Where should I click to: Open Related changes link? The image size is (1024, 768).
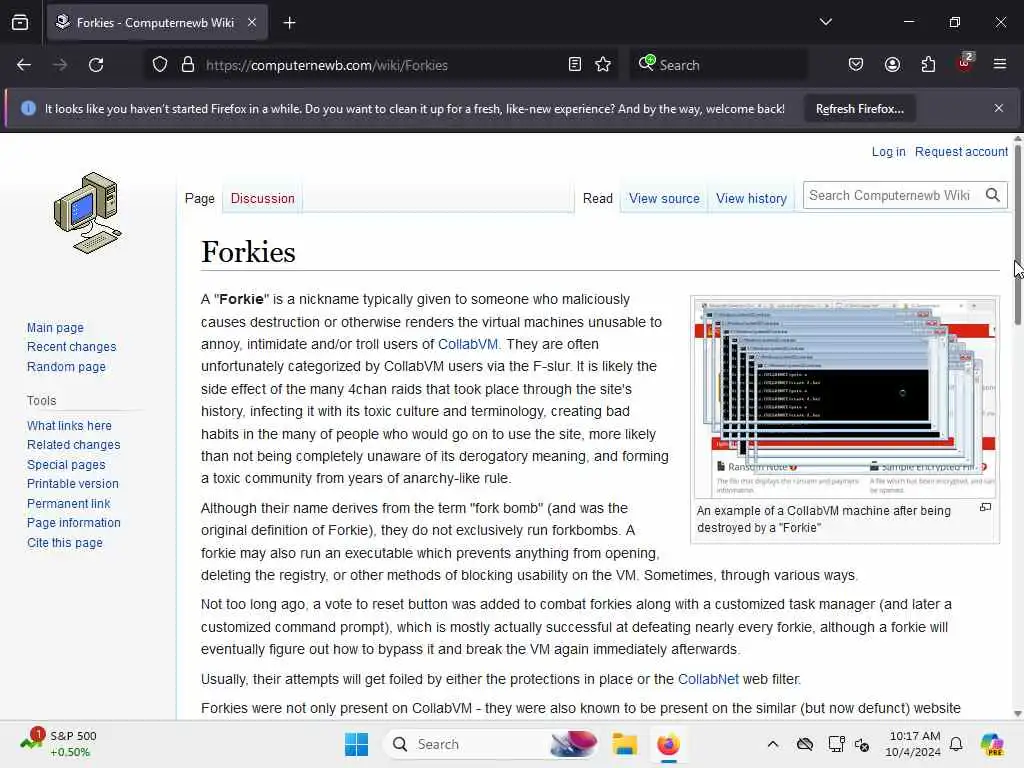point(74,445)
